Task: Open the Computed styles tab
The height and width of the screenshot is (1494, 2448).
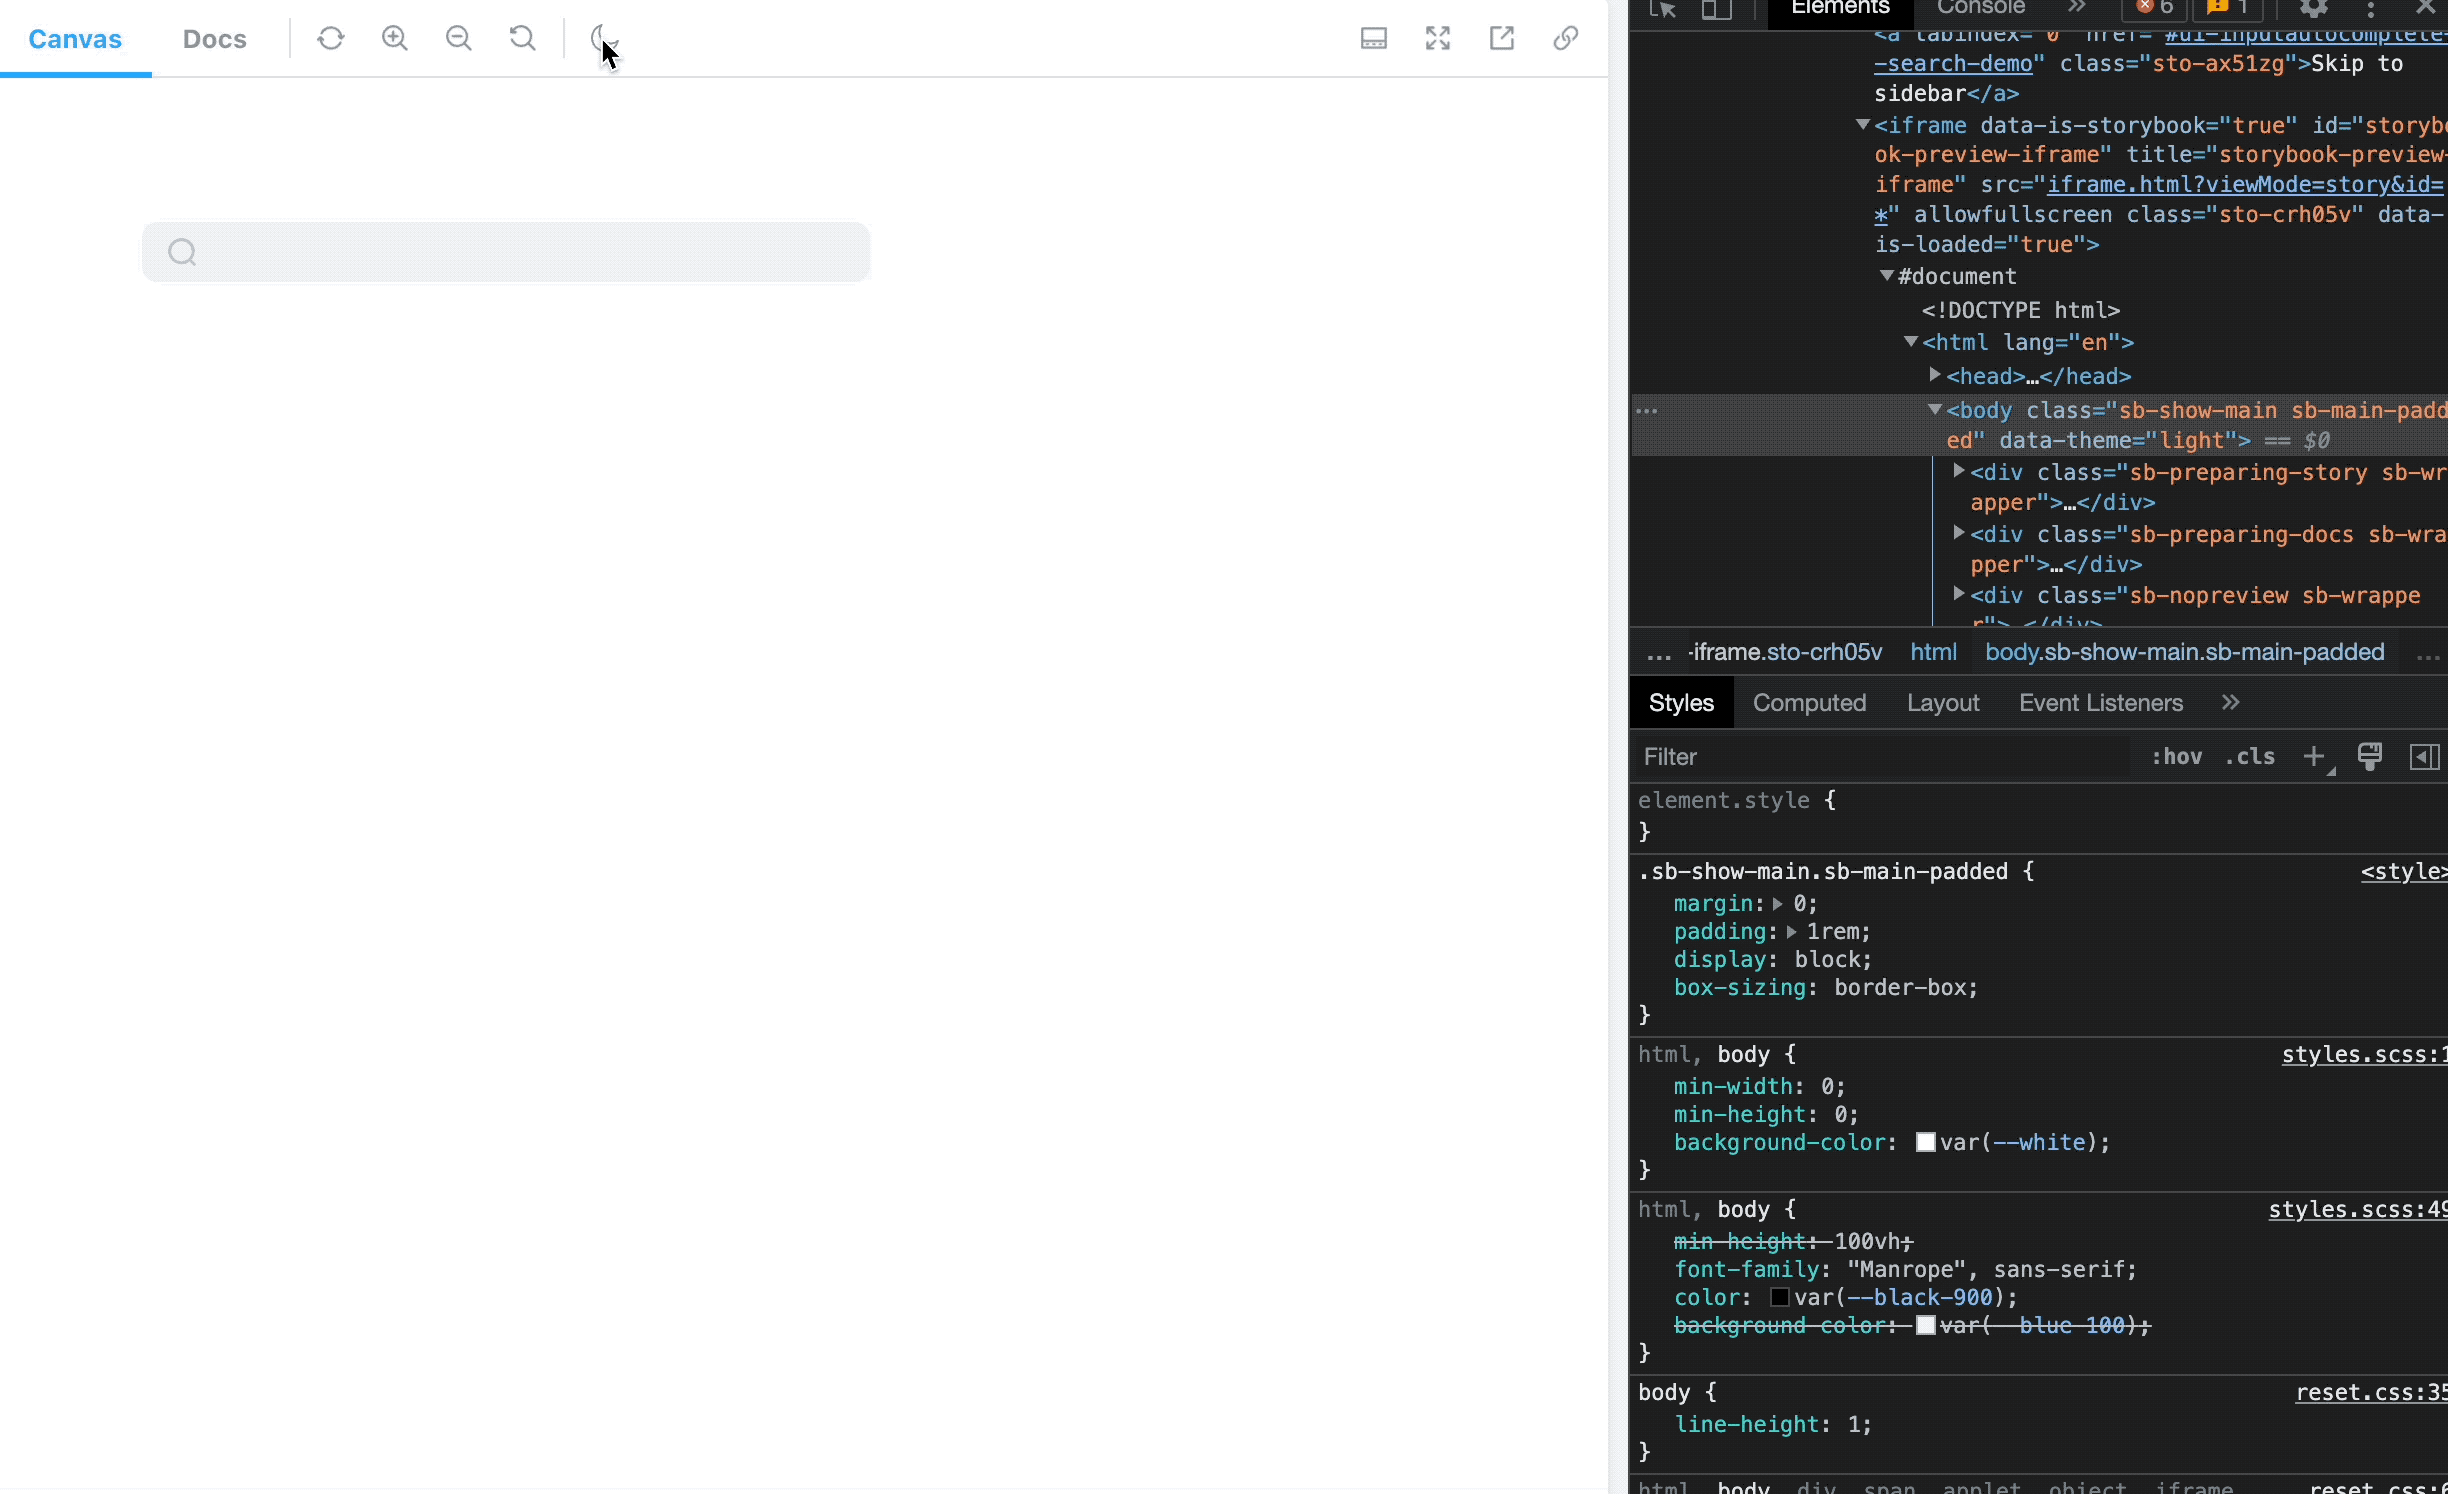Action: (1809, 703)
